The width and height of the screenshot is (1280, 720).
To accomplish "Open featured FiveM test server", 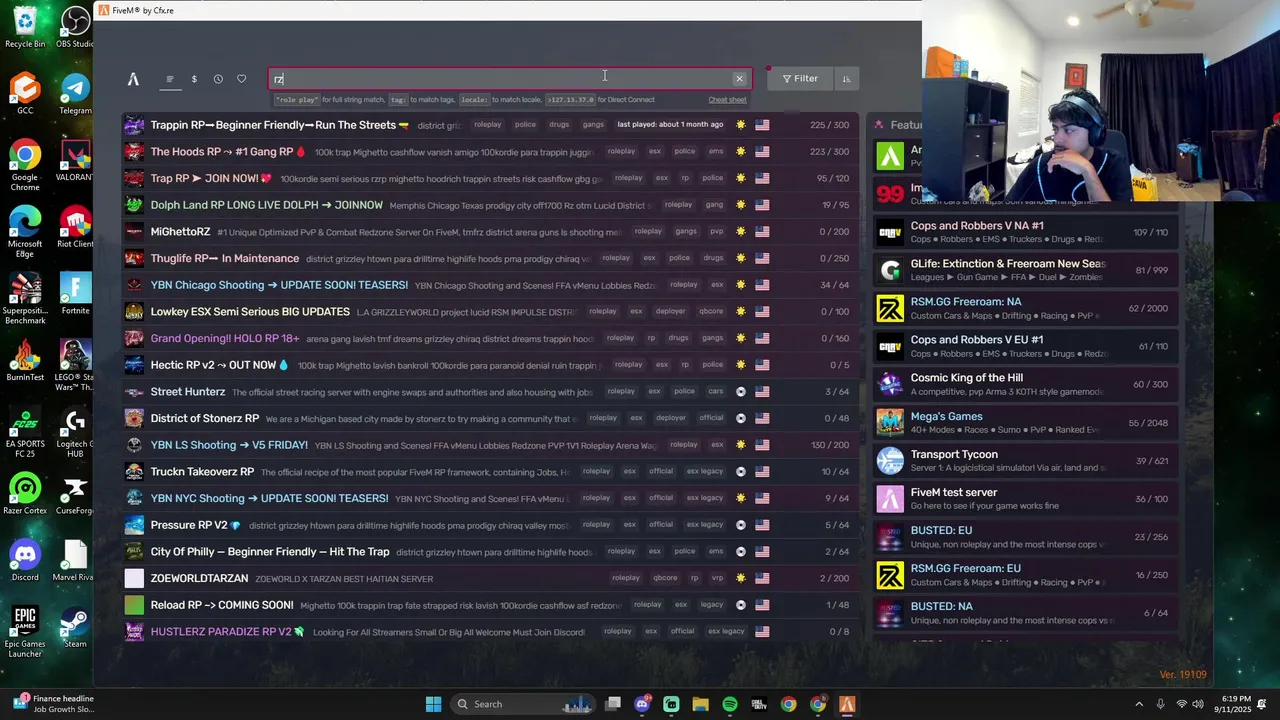I will tap(1025, 499).
